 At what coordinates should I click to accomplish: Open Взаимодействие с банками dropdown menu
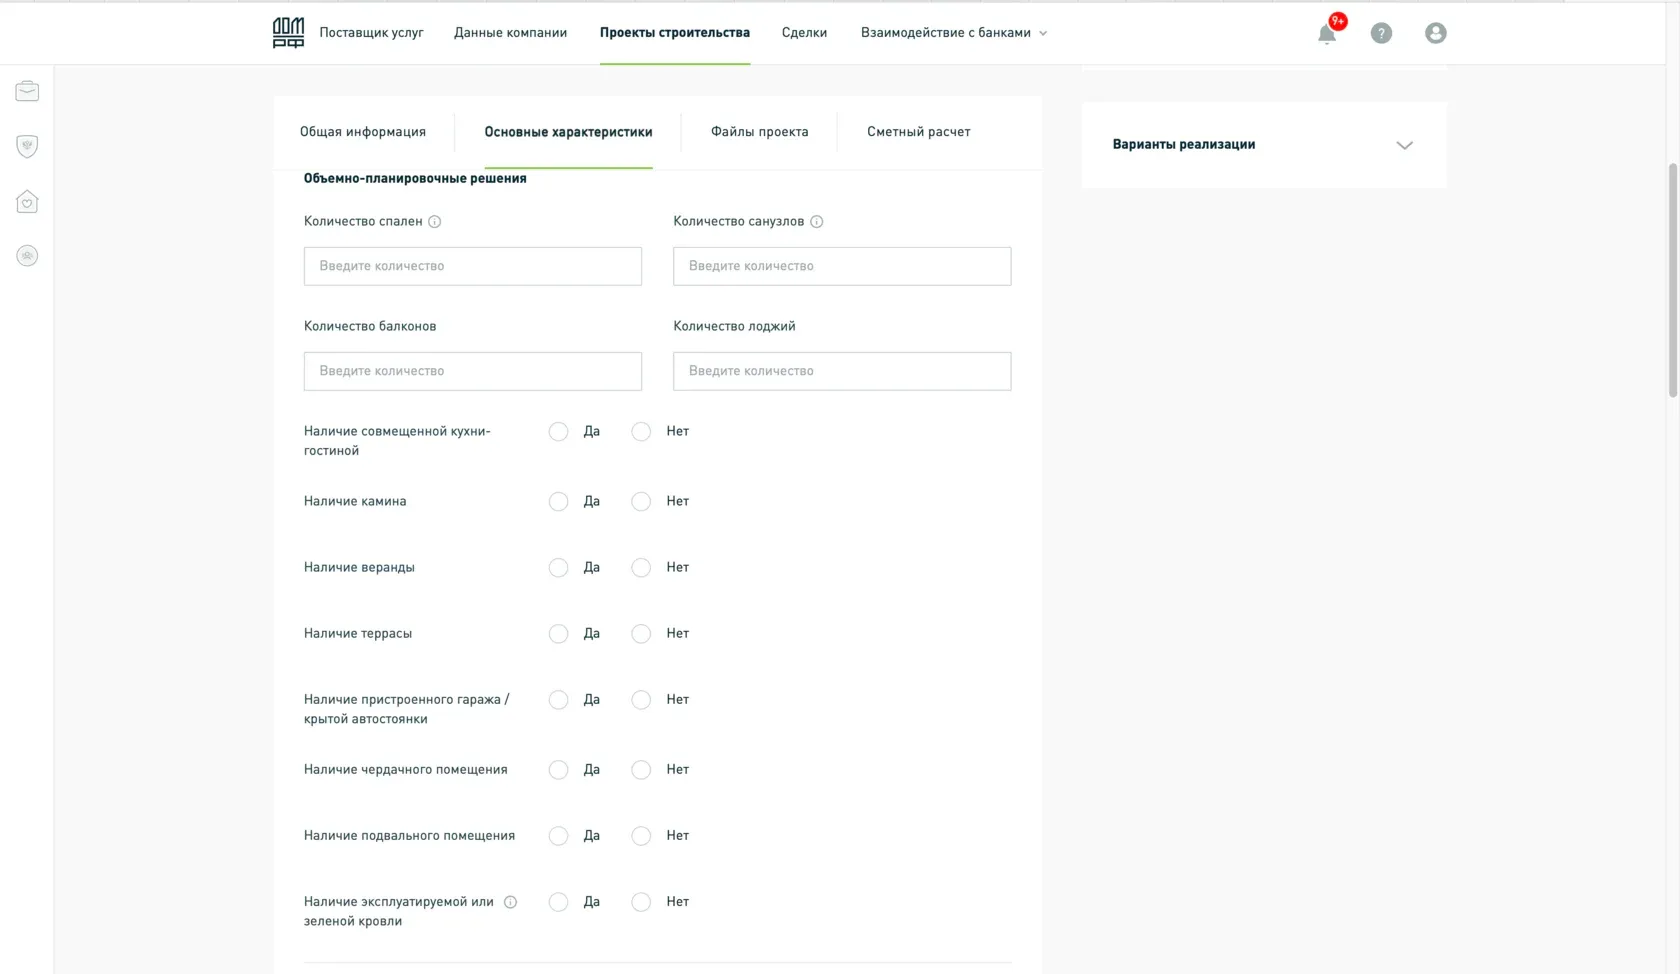tap(954, 33)
